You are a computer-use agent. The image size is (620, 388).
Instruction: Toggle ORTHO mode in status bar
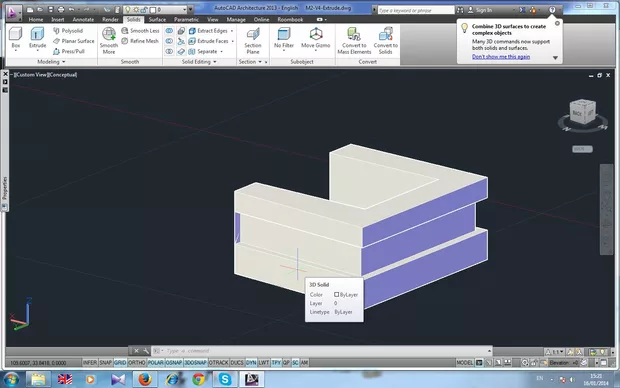(x=137, y=362)
